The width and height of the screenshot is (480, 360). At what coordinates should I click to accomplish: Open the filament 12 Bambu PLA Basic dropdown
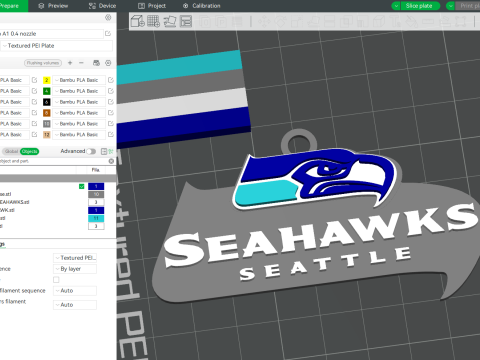pos(79,135)
